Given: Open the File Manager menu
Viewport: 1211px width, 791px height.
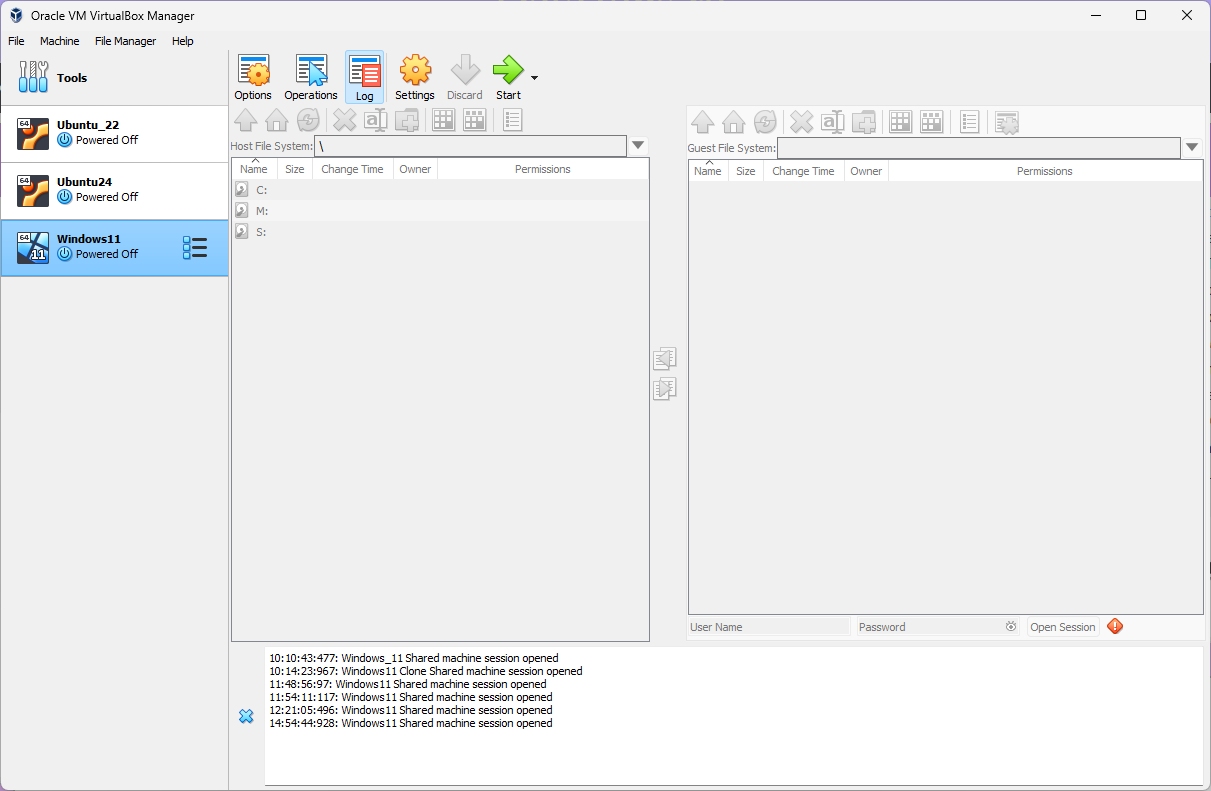Looking at the screenshot, I should 126,41.
